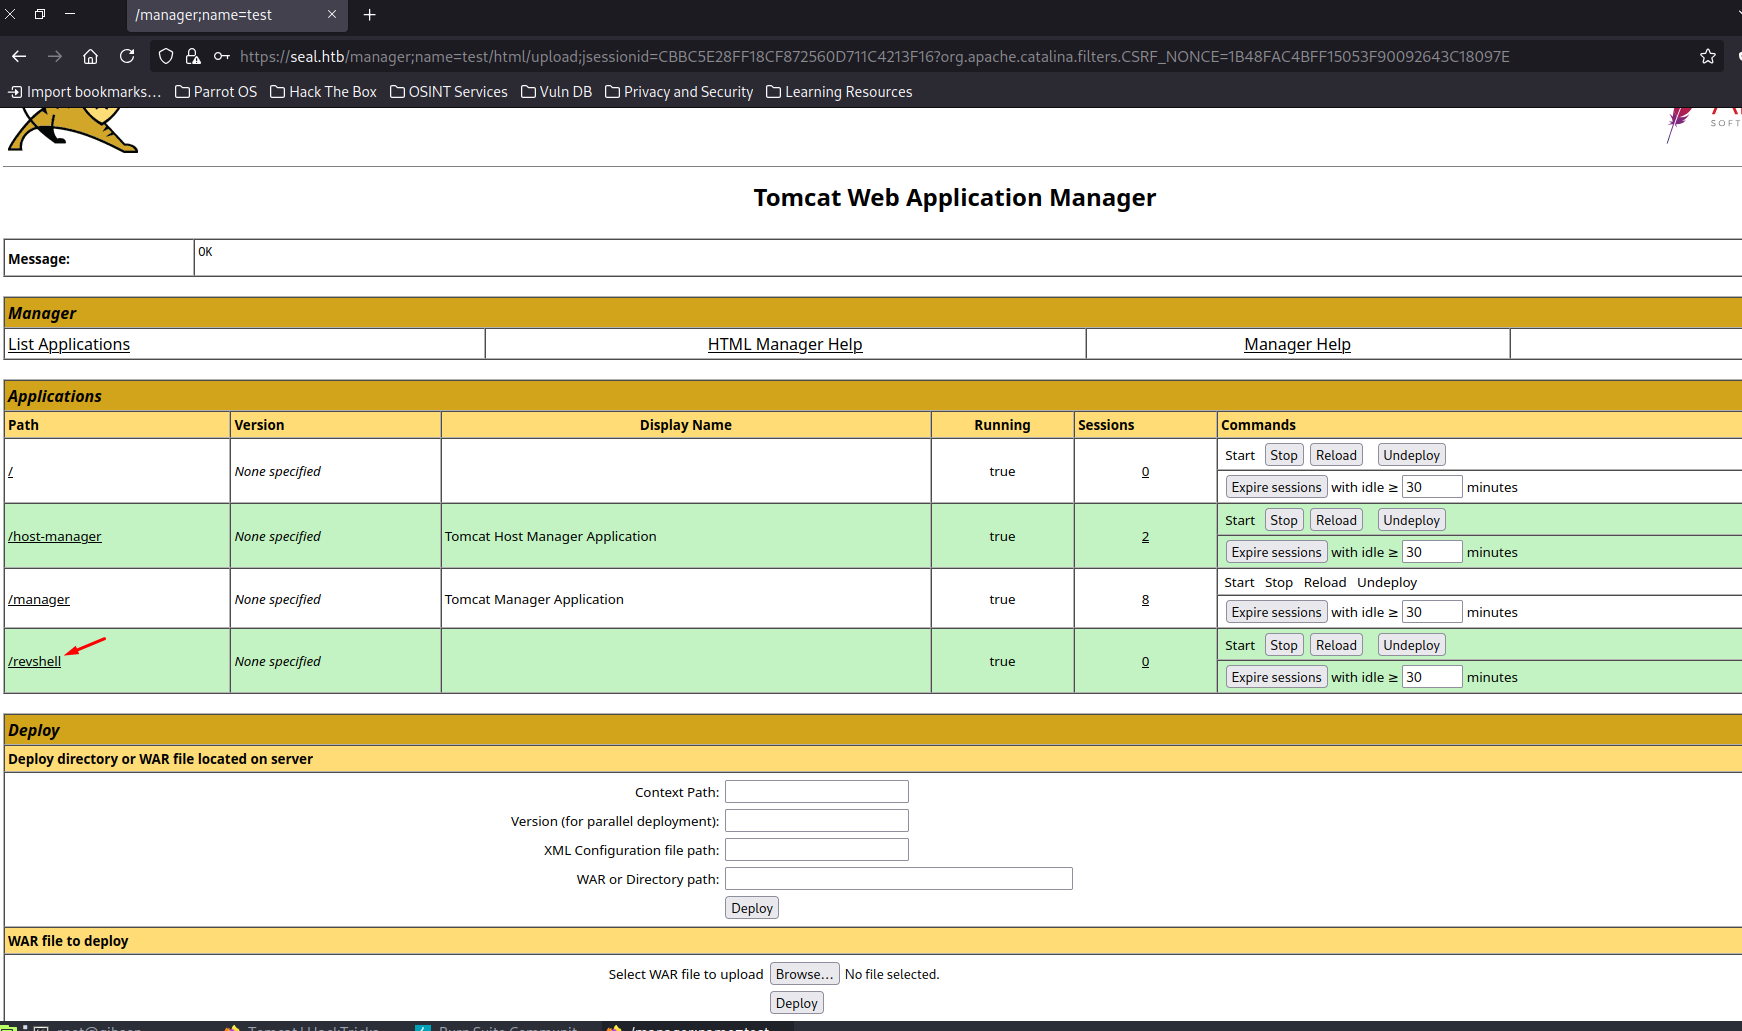This screenshot has width=1742, height=1031.
Task: Reload the /revshell application
Action: tap(1336, 645)
